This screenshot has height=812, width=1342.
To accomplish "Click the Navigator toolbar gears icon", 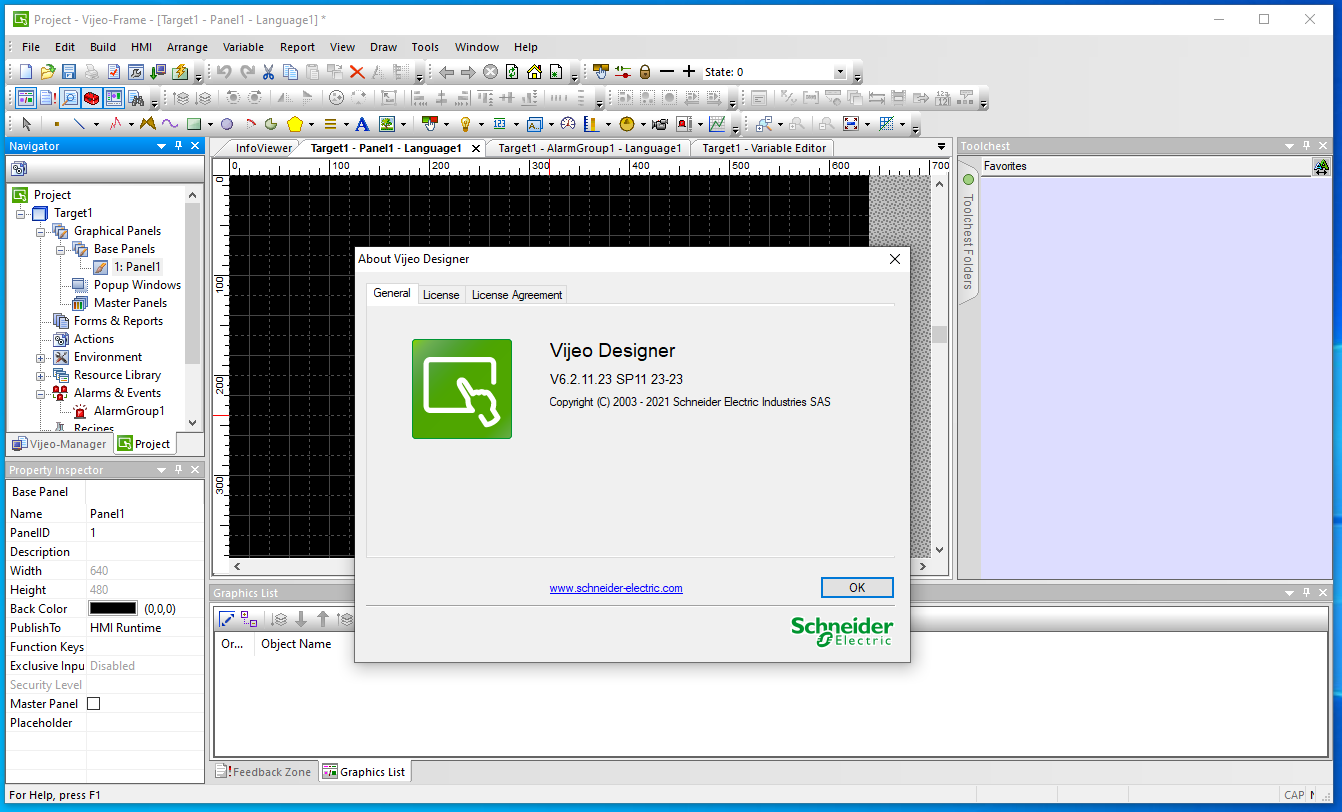I will click(x=19, y=168).
